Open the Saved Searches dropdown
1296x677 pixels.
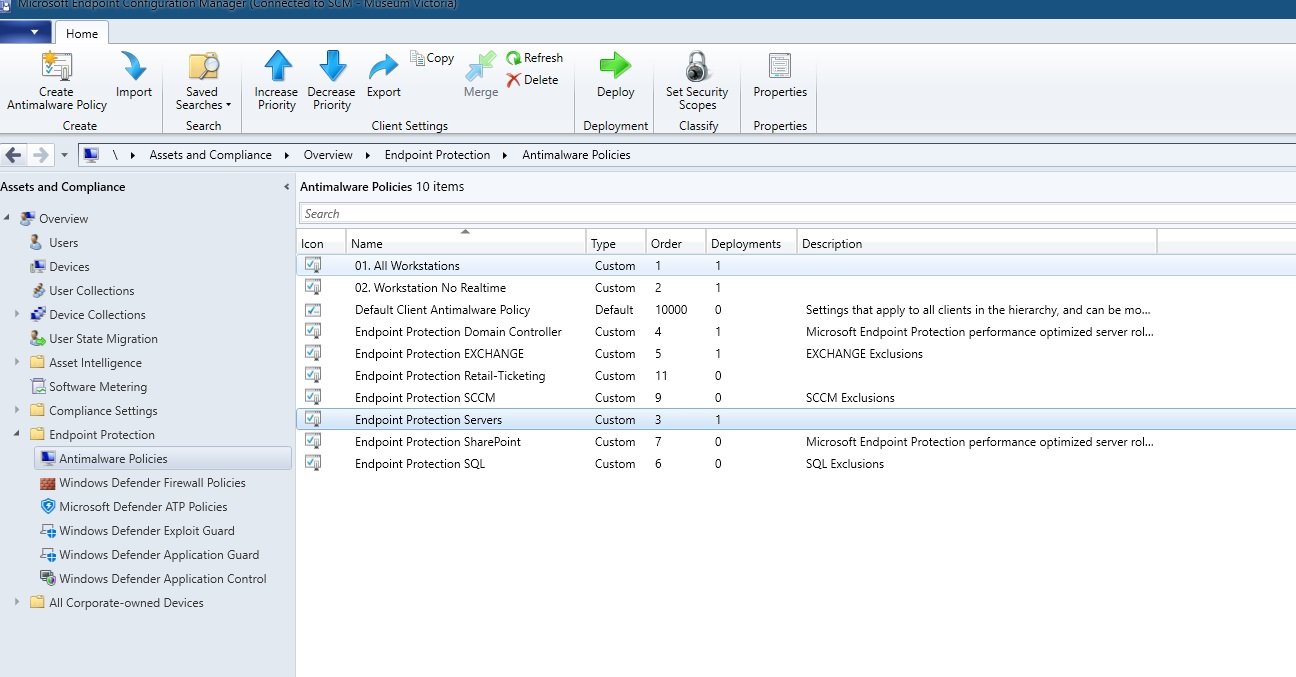(203, 81)
